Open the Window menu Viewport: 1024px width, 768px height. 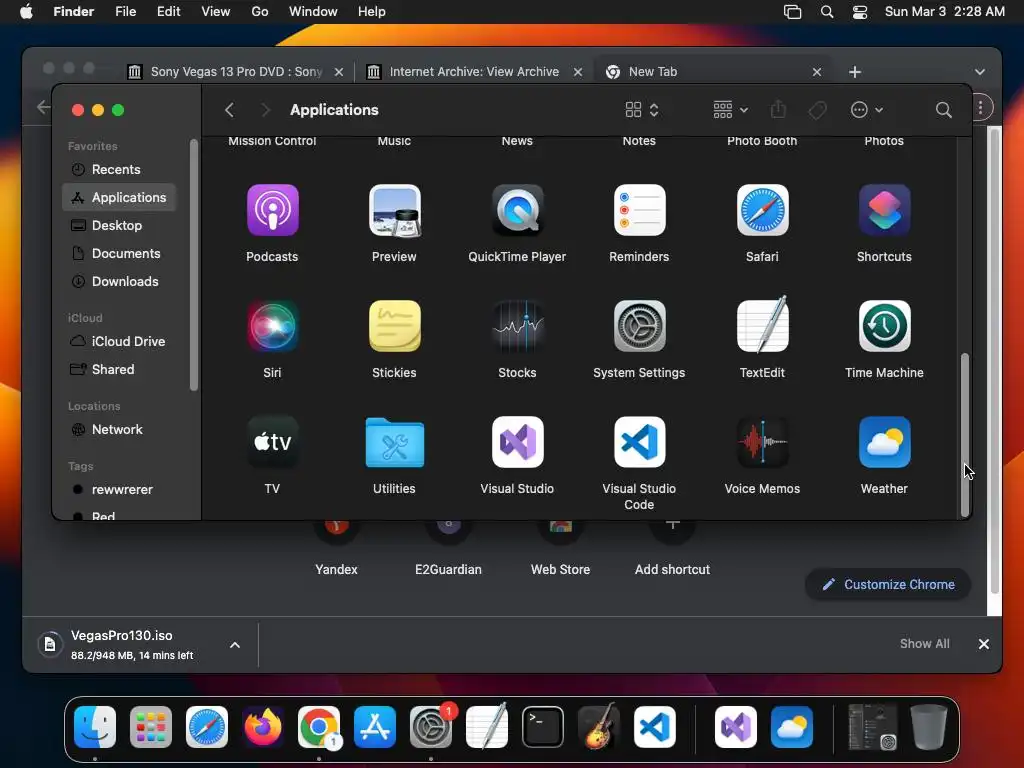point(313,12)
